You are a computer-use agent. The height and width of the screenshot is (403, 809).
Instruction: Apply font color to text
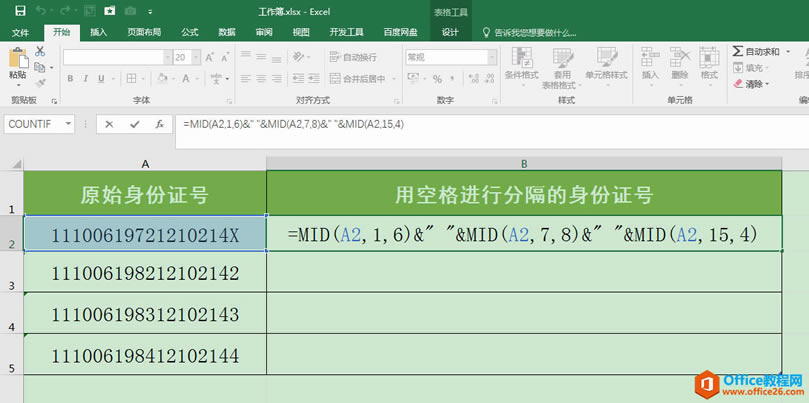(x=184, y=79)
